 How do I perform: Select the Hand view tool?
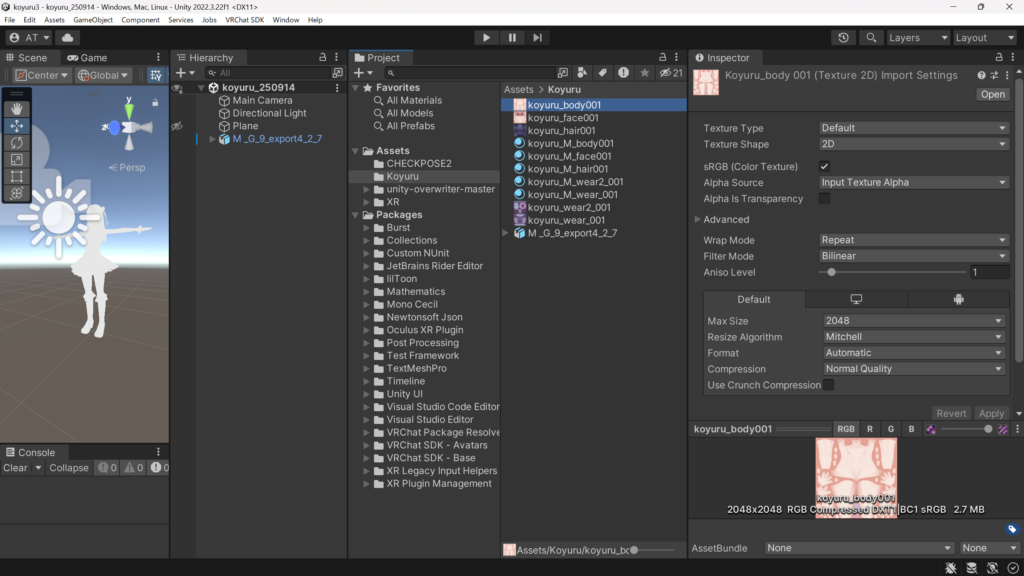17,109
